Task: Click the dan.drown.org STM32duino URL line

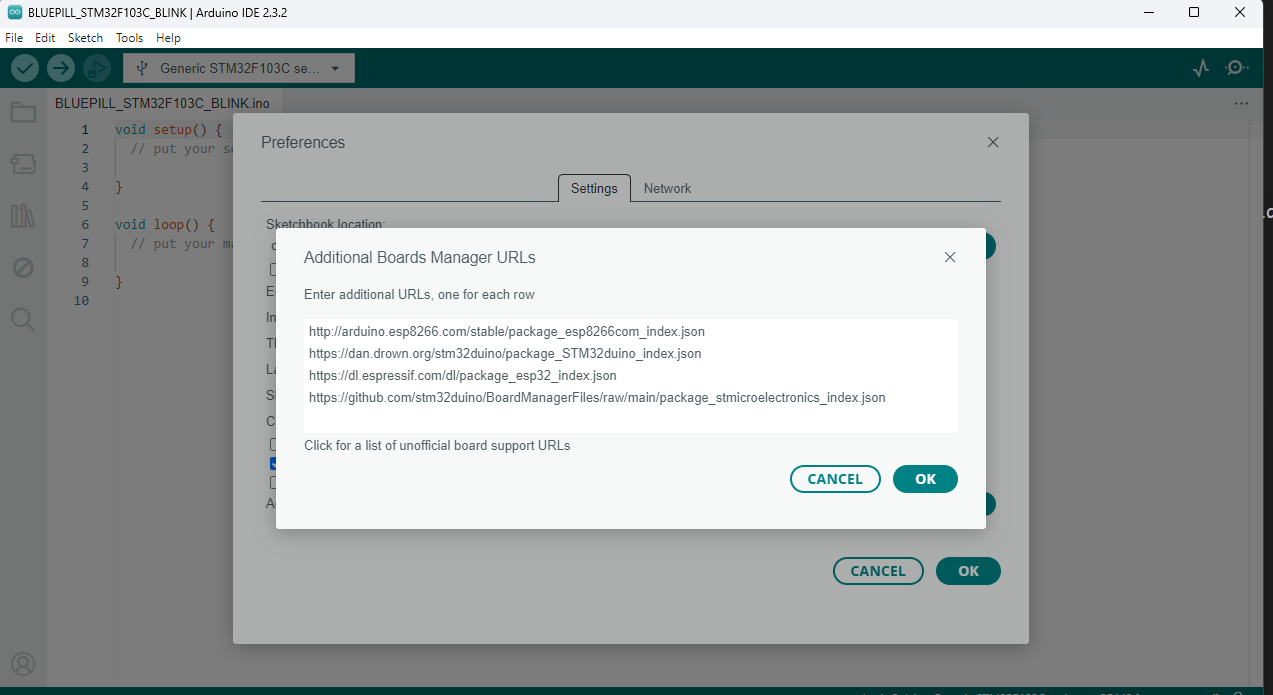Action: [x=505, y=353]
